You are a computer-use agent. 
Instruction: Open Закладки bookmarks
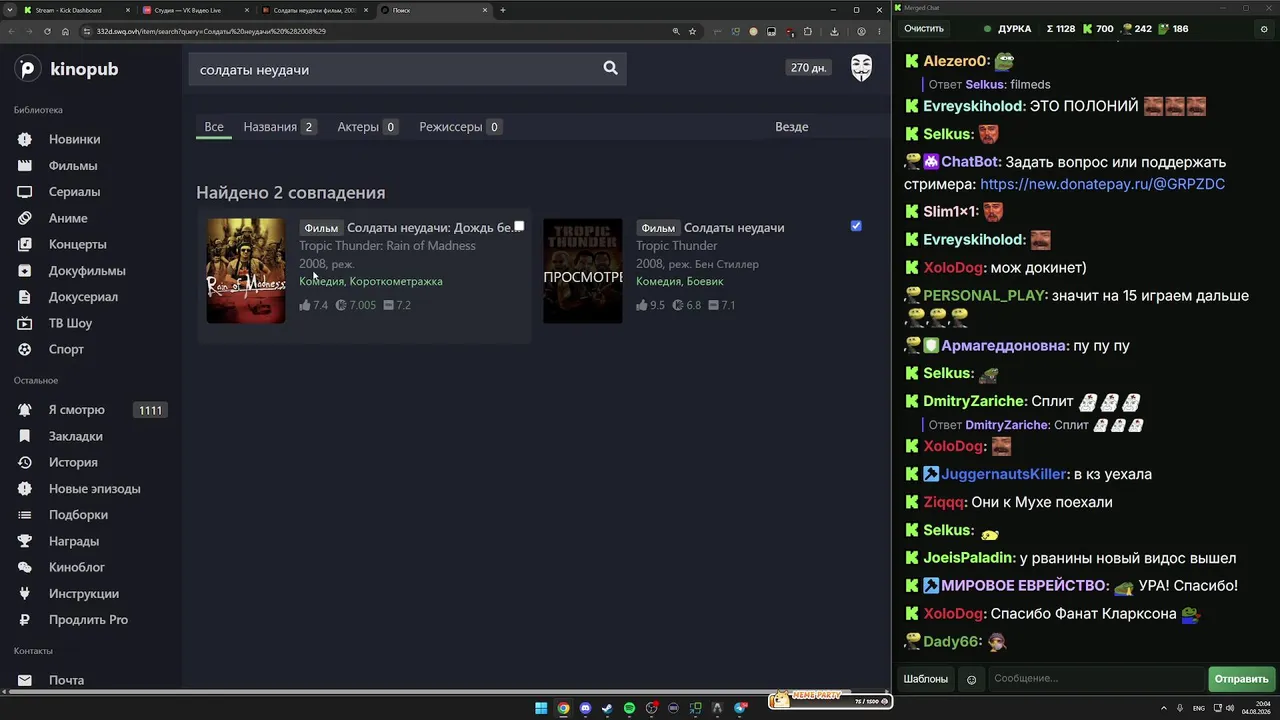coord(75,436)
